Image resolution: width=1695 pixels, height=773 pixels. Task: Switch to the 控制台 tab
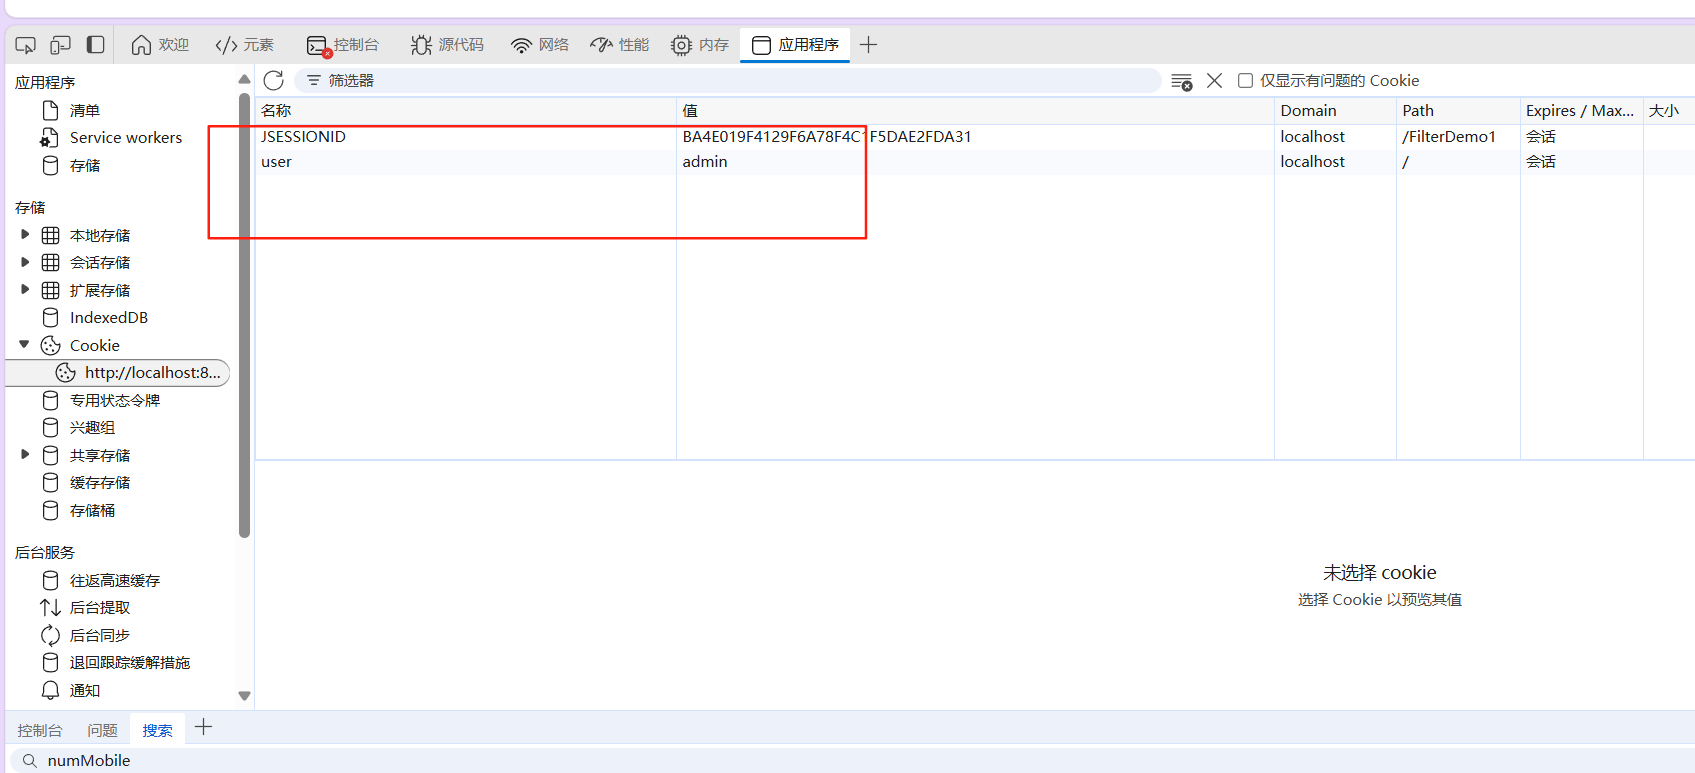coord(343,45)
